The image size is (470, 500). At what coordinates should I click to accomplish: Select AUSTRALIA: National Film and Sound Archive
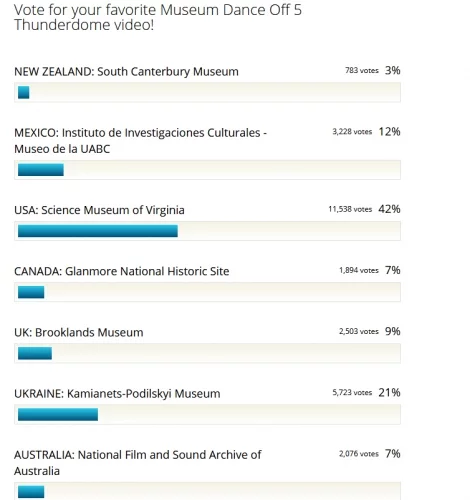point(138,463)
